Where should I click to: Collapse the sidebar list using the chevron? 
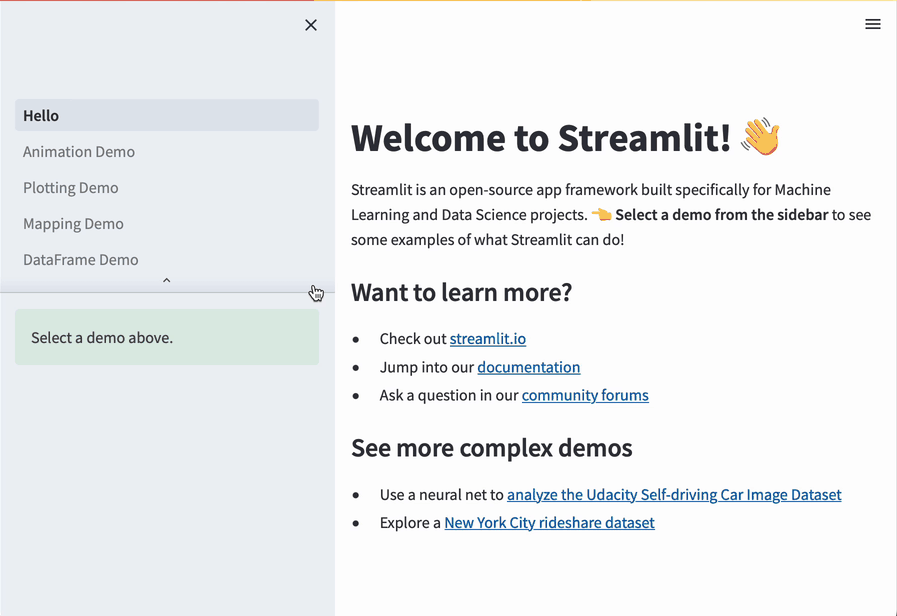point(166,281)
